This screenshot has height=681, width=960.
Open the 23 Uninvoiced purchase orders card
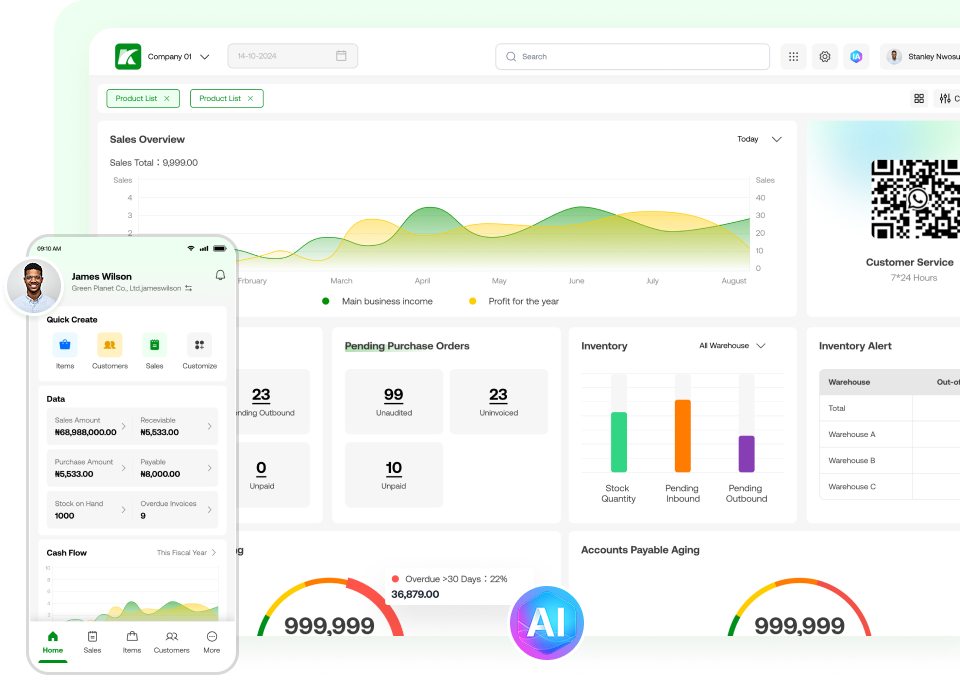point(498,402)
